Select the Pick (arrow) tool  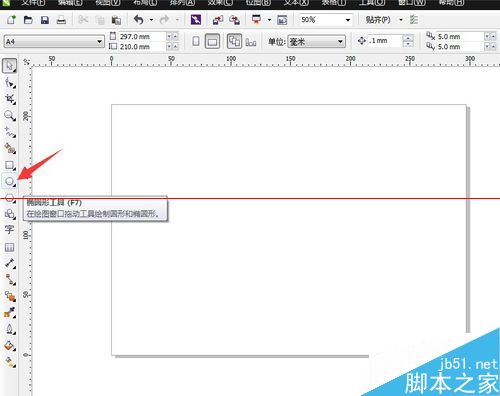9,66
